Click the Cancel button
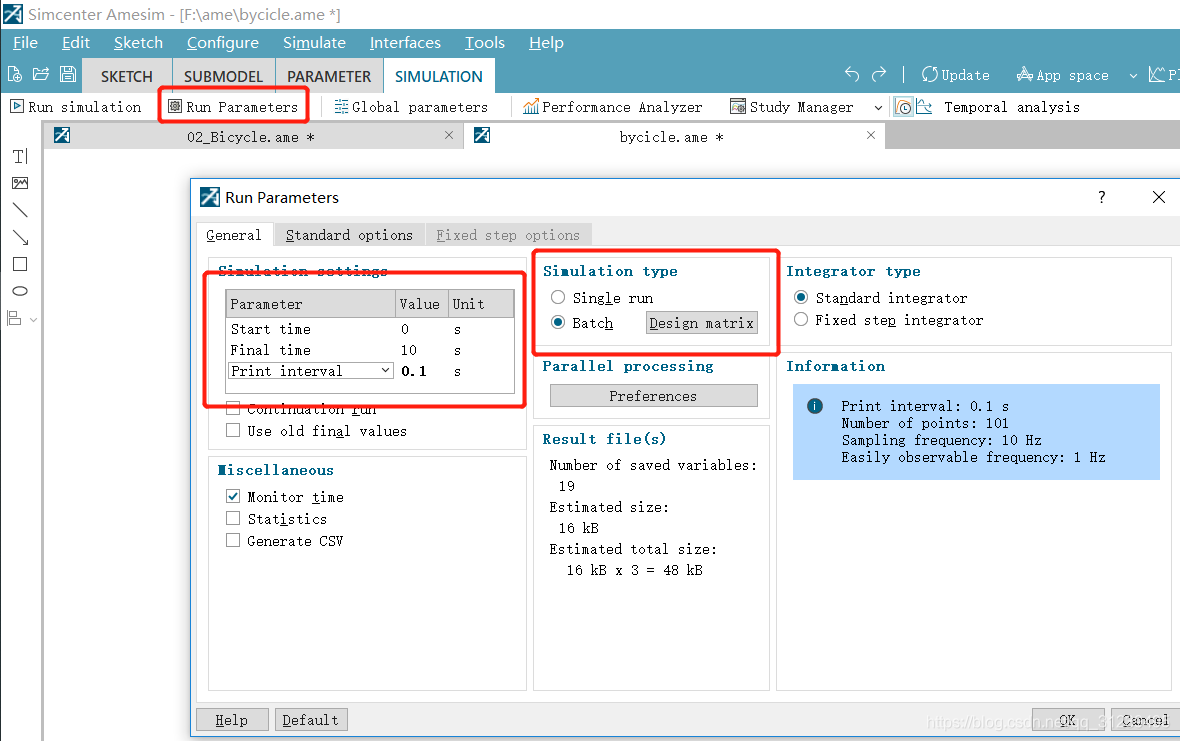Screen dimensions: 1180x741 pos(1145,720)
